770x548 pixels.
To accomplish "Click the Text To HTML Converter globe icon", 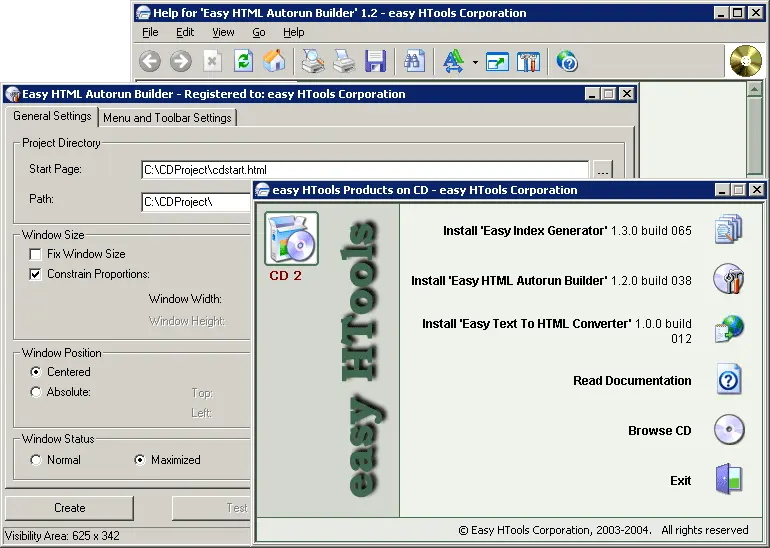I will coord(729,329).
